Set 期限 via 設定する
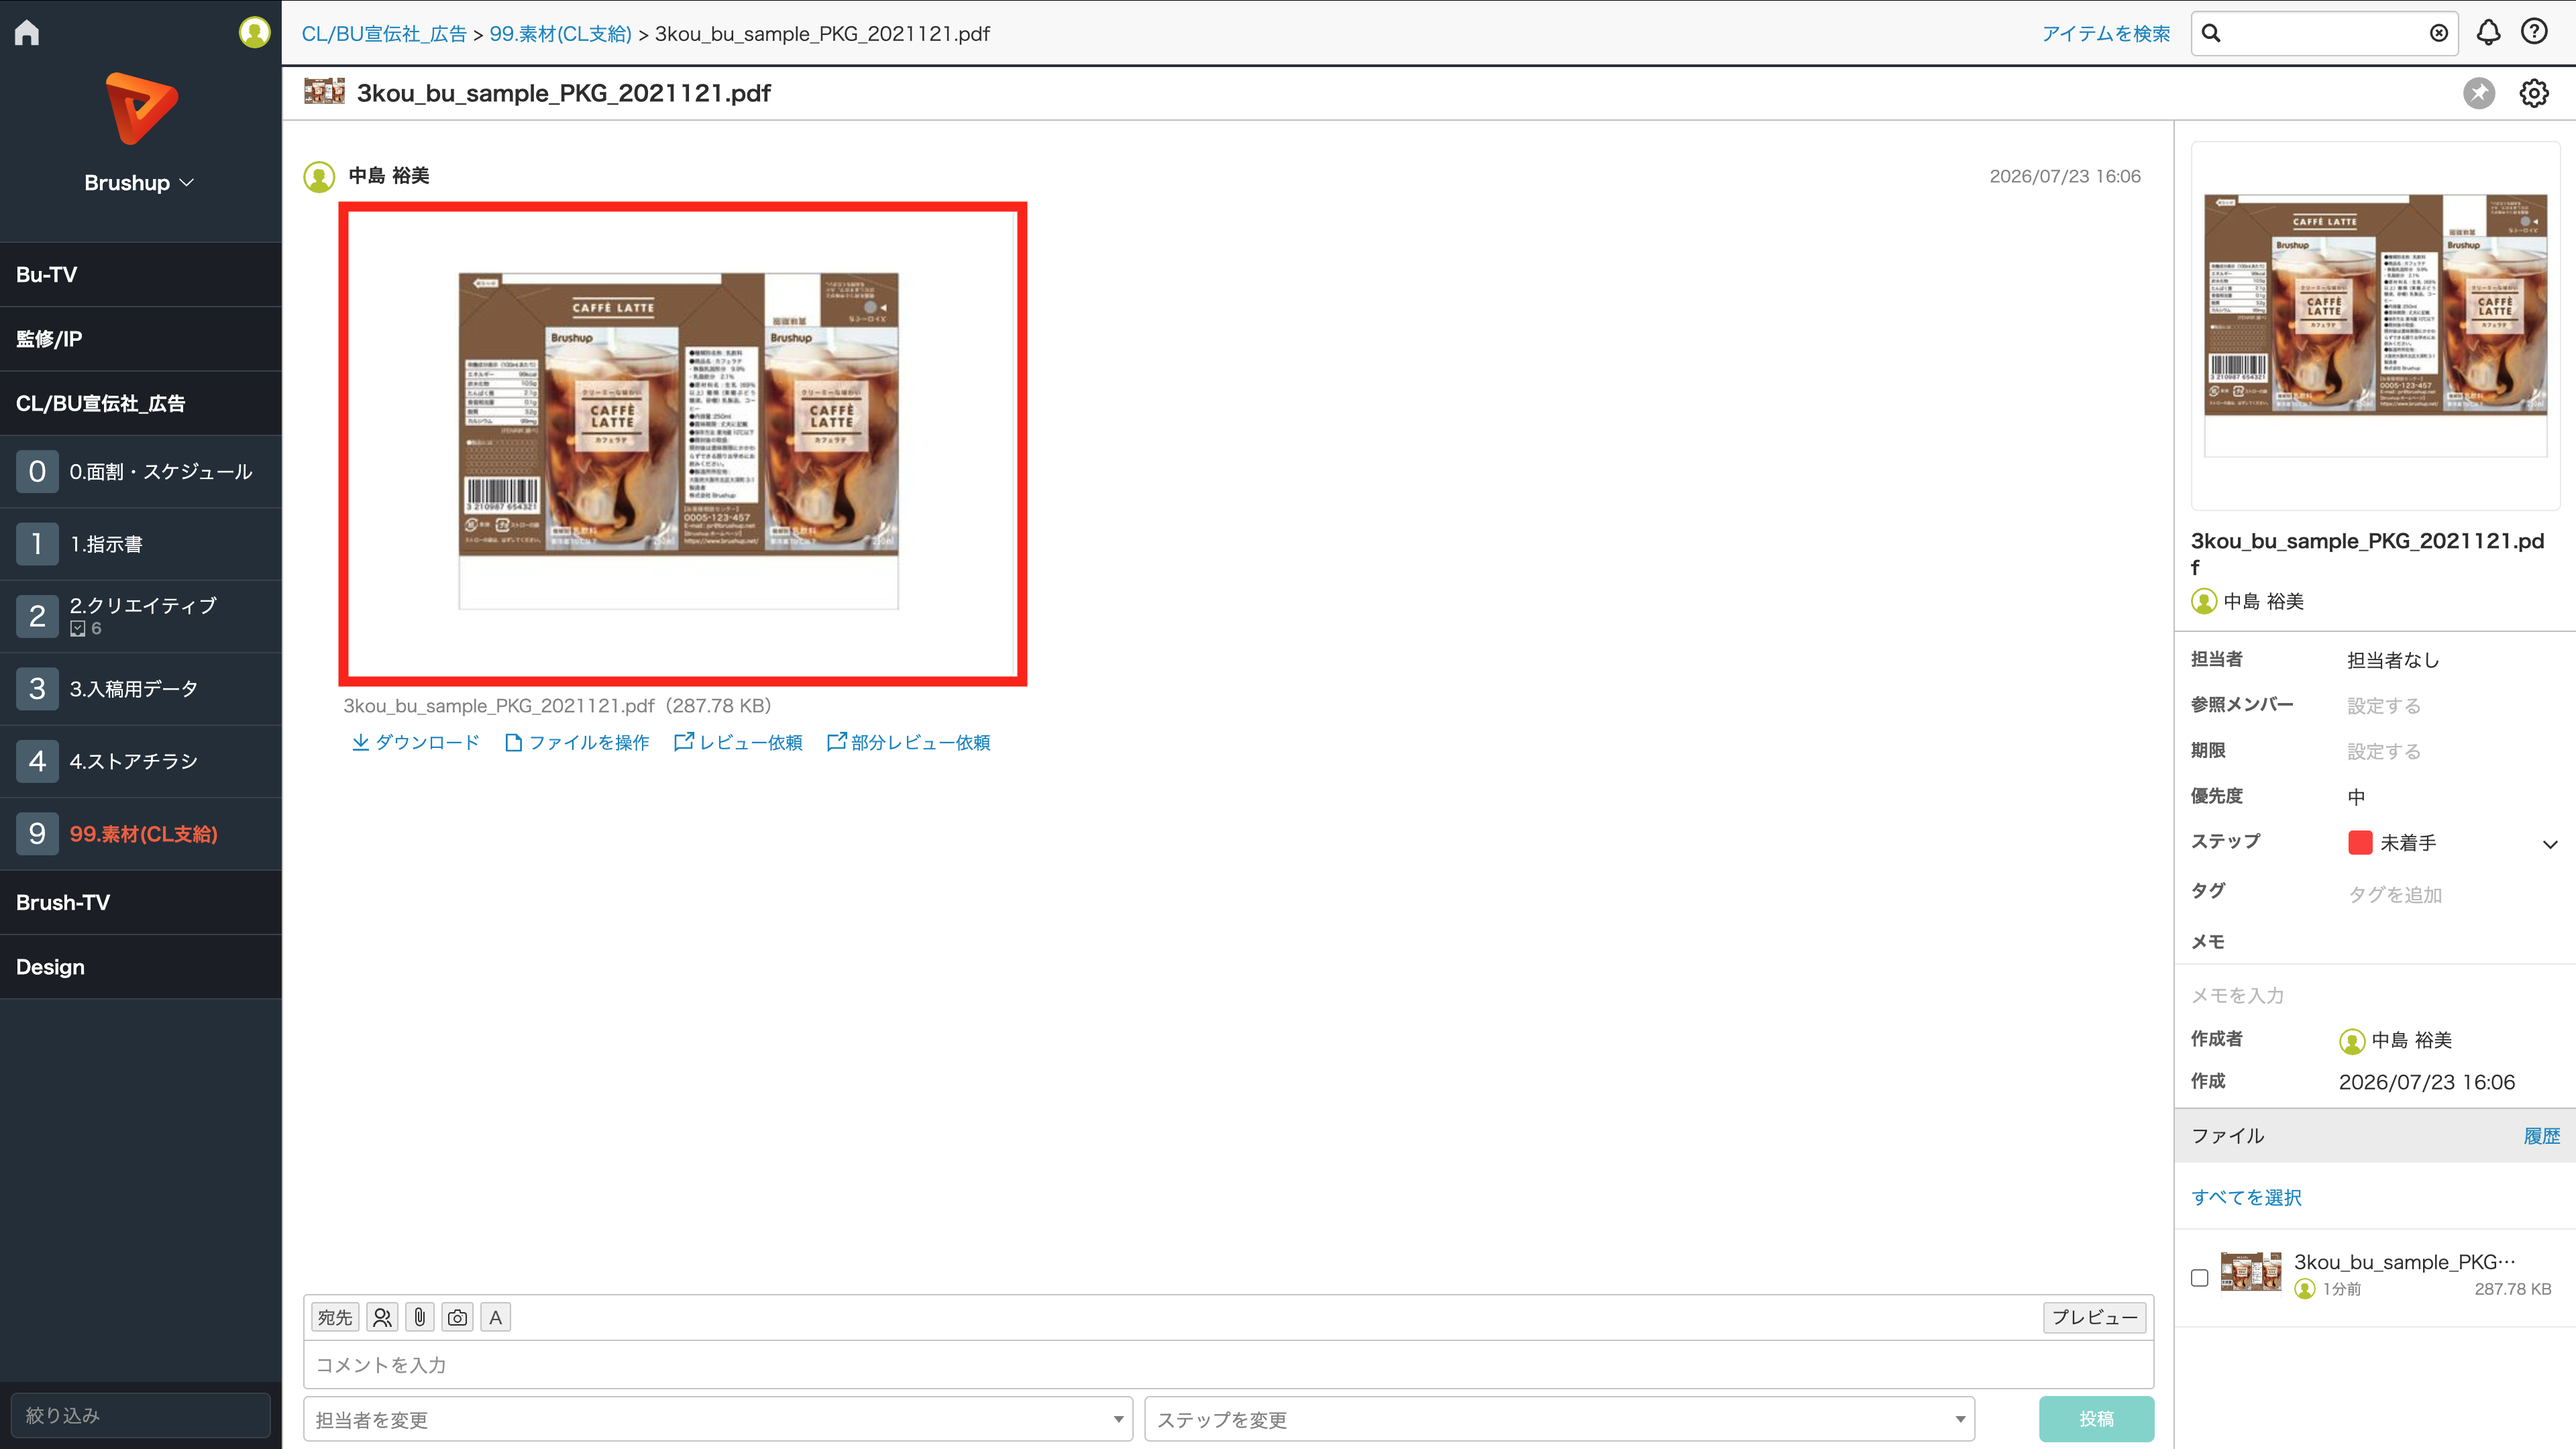 [x=2384, y=751]
